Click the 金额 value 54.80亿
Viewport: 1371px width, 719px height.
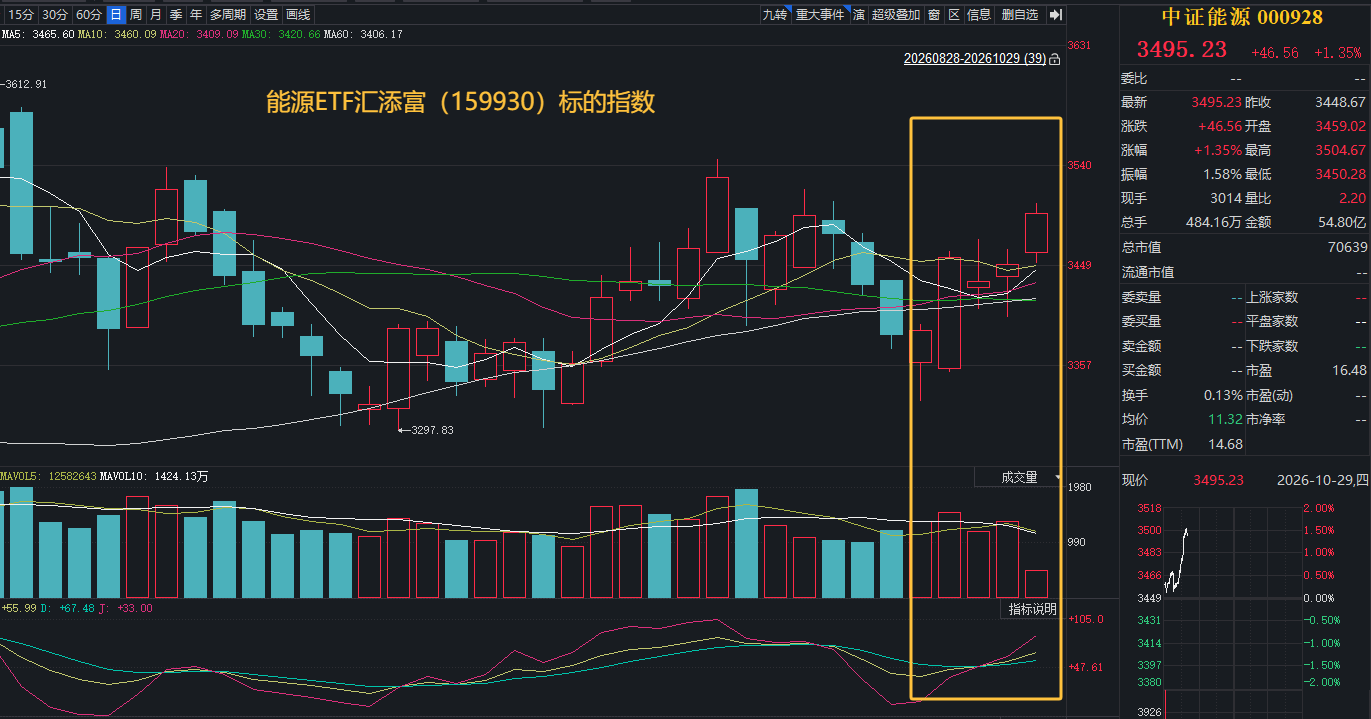[1343, 222]
